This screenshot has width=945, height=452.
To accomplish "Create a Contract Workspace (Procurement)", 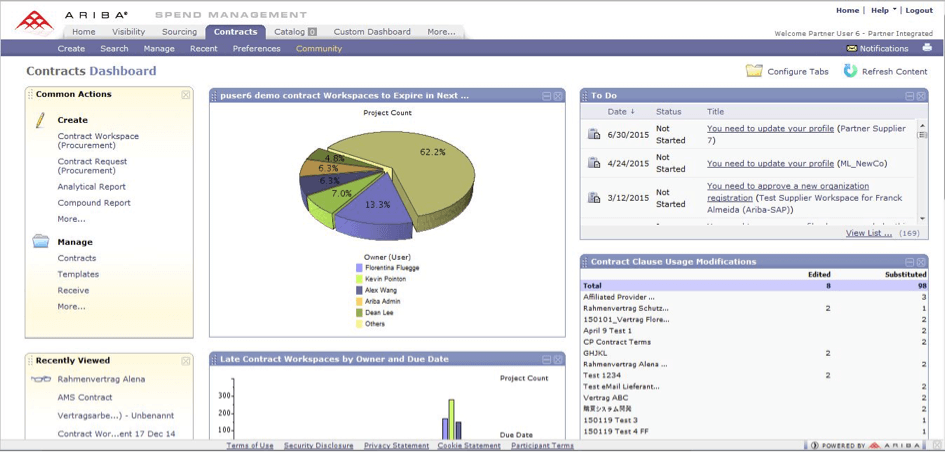I will click(98, 140).
